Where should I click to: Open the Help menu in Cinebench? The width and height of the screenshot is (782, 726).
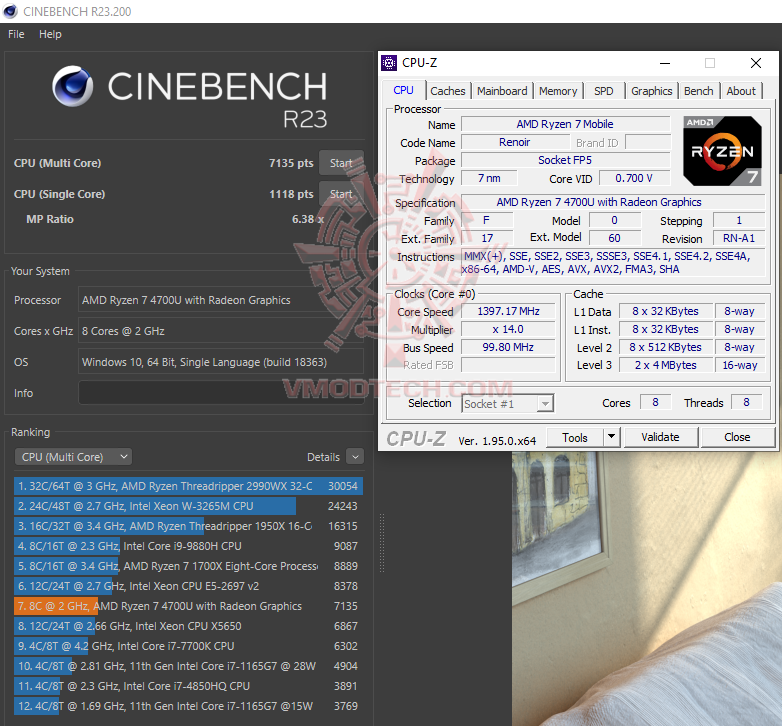coord(50,34)
